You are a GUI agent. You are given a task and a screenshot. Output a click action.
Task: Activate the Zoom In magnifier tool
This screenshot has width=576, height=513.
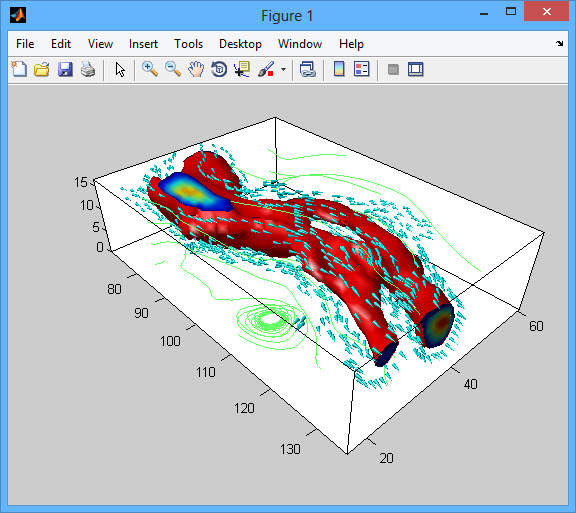tap(150, 69)
